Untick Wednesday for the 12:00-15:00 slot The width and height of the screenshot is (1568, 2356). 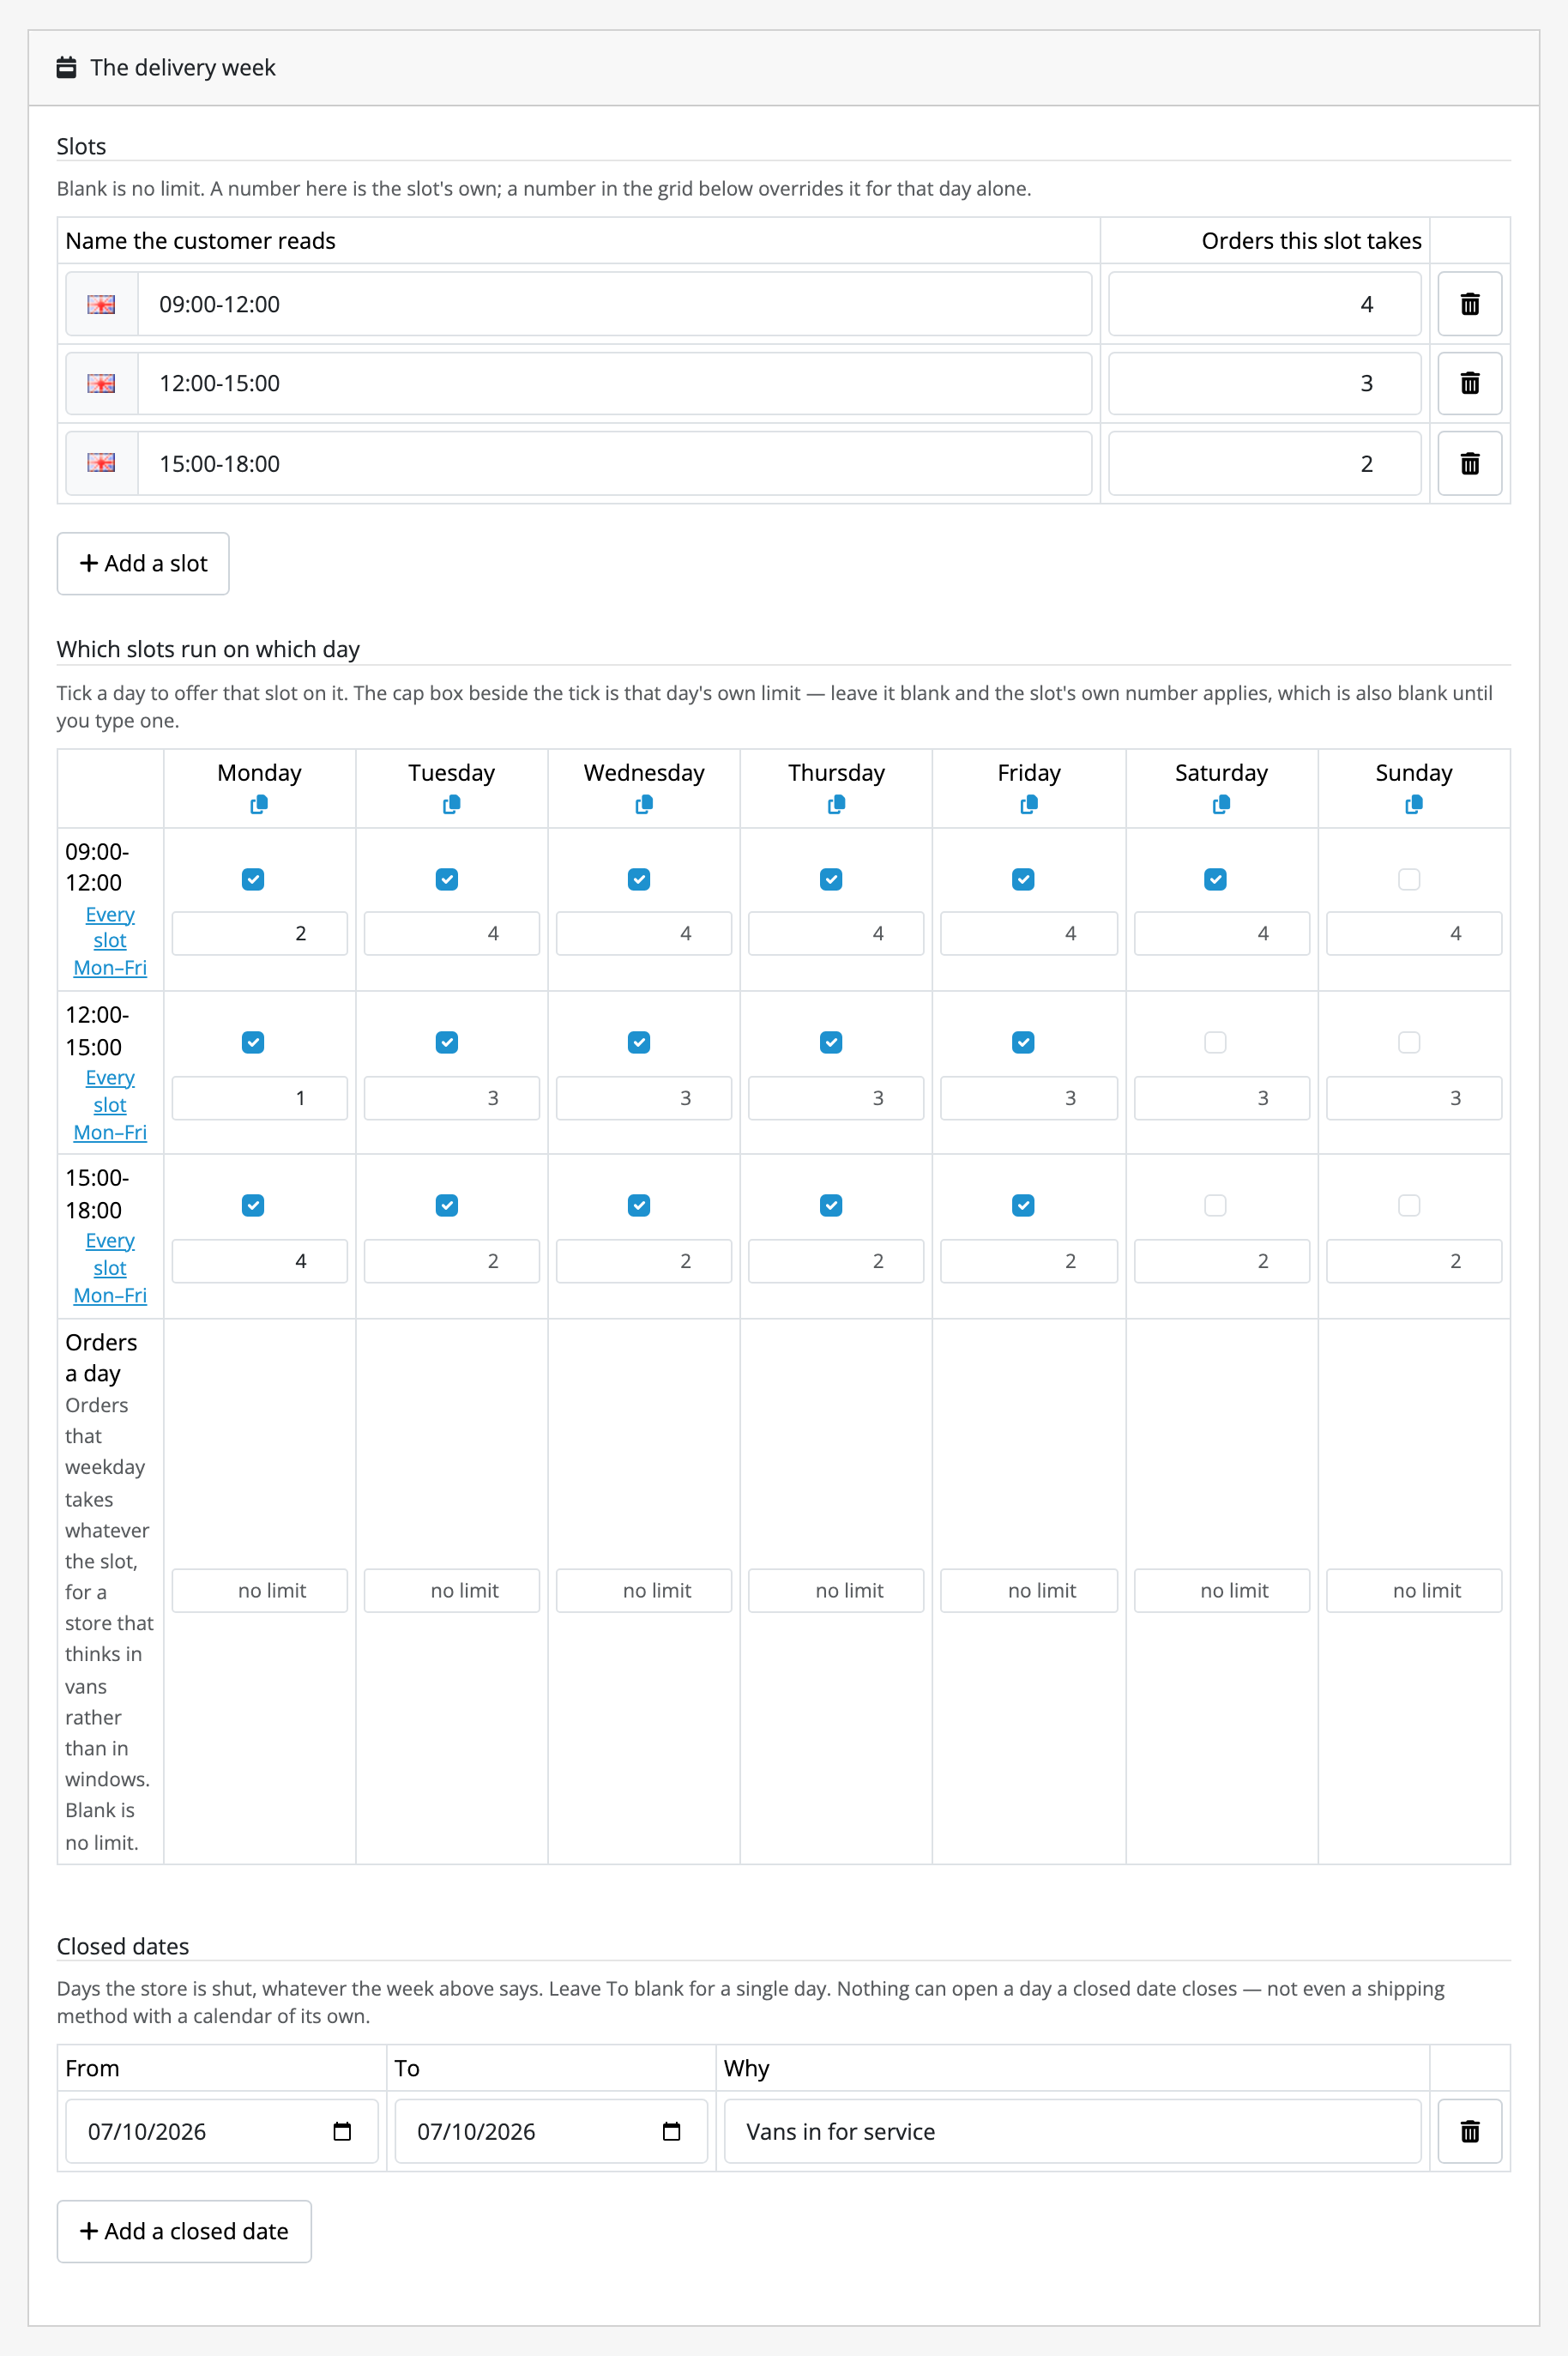click(639, 1042)
